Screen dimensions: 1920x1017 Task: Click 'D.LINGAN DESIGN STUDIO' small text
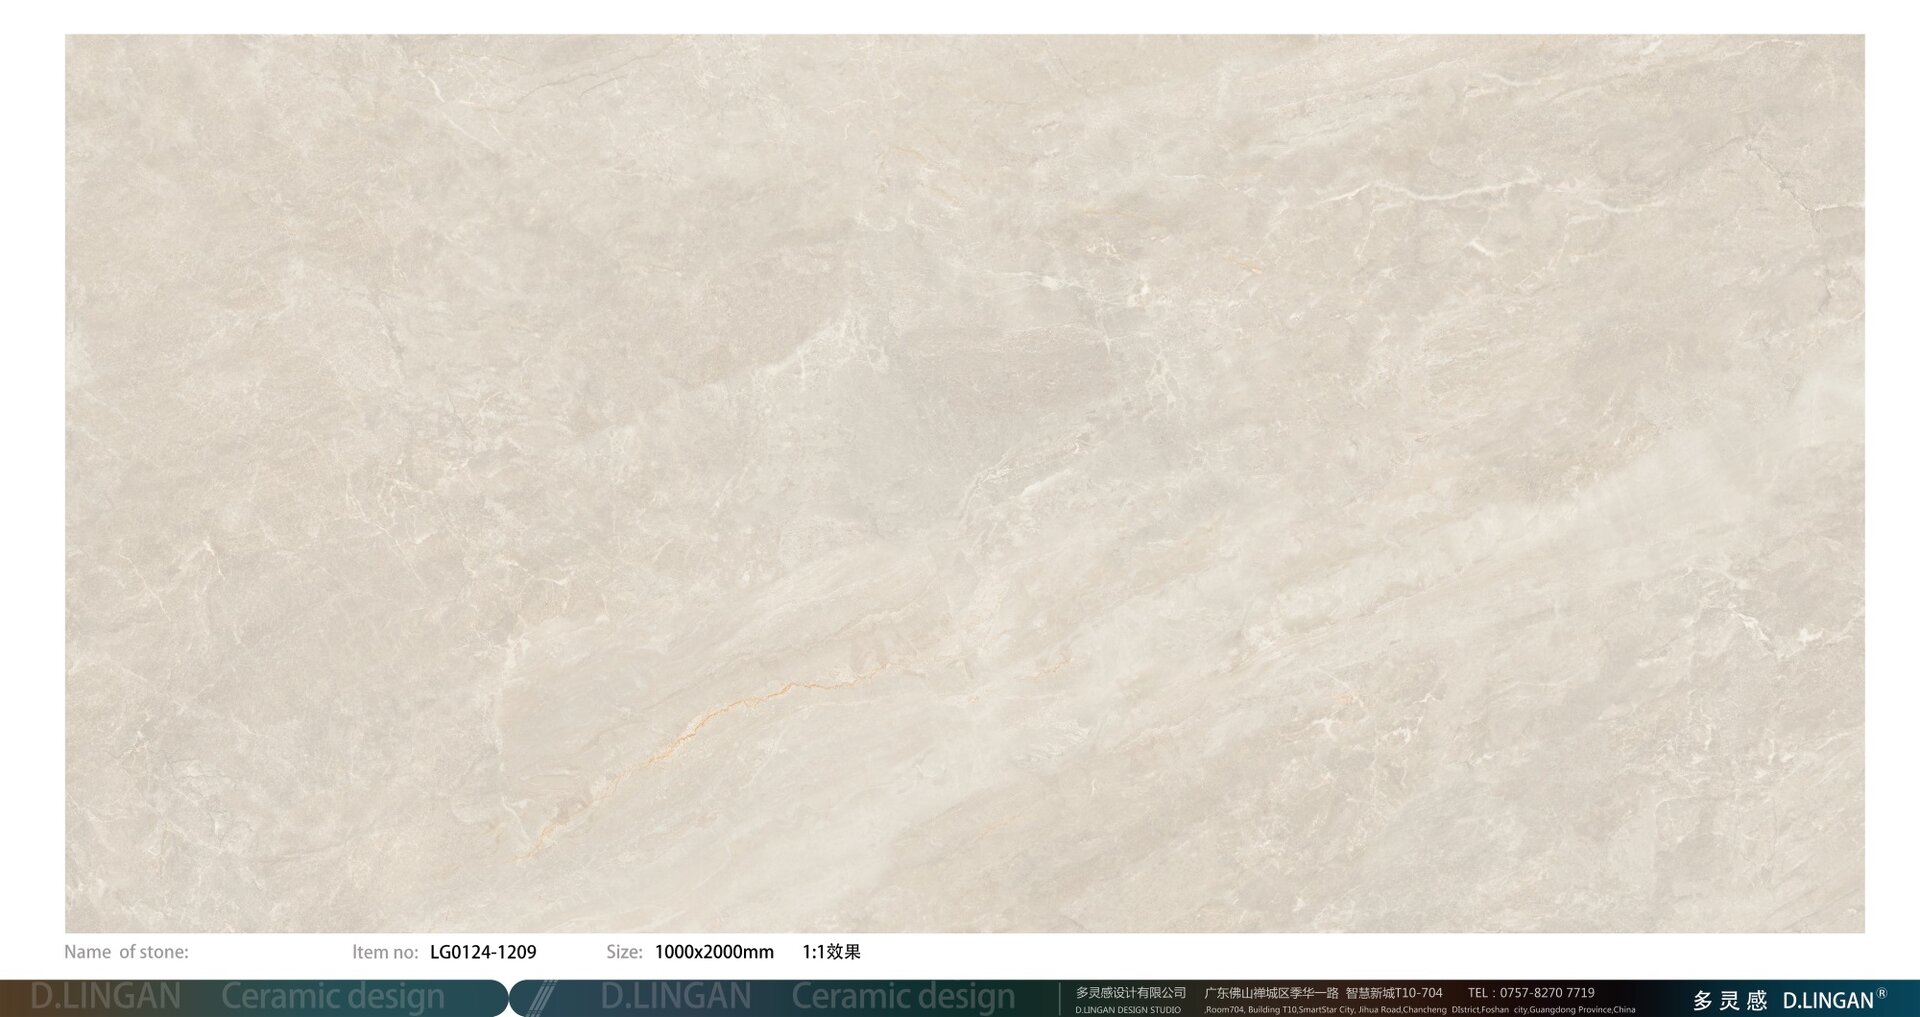point(1127,1010)
